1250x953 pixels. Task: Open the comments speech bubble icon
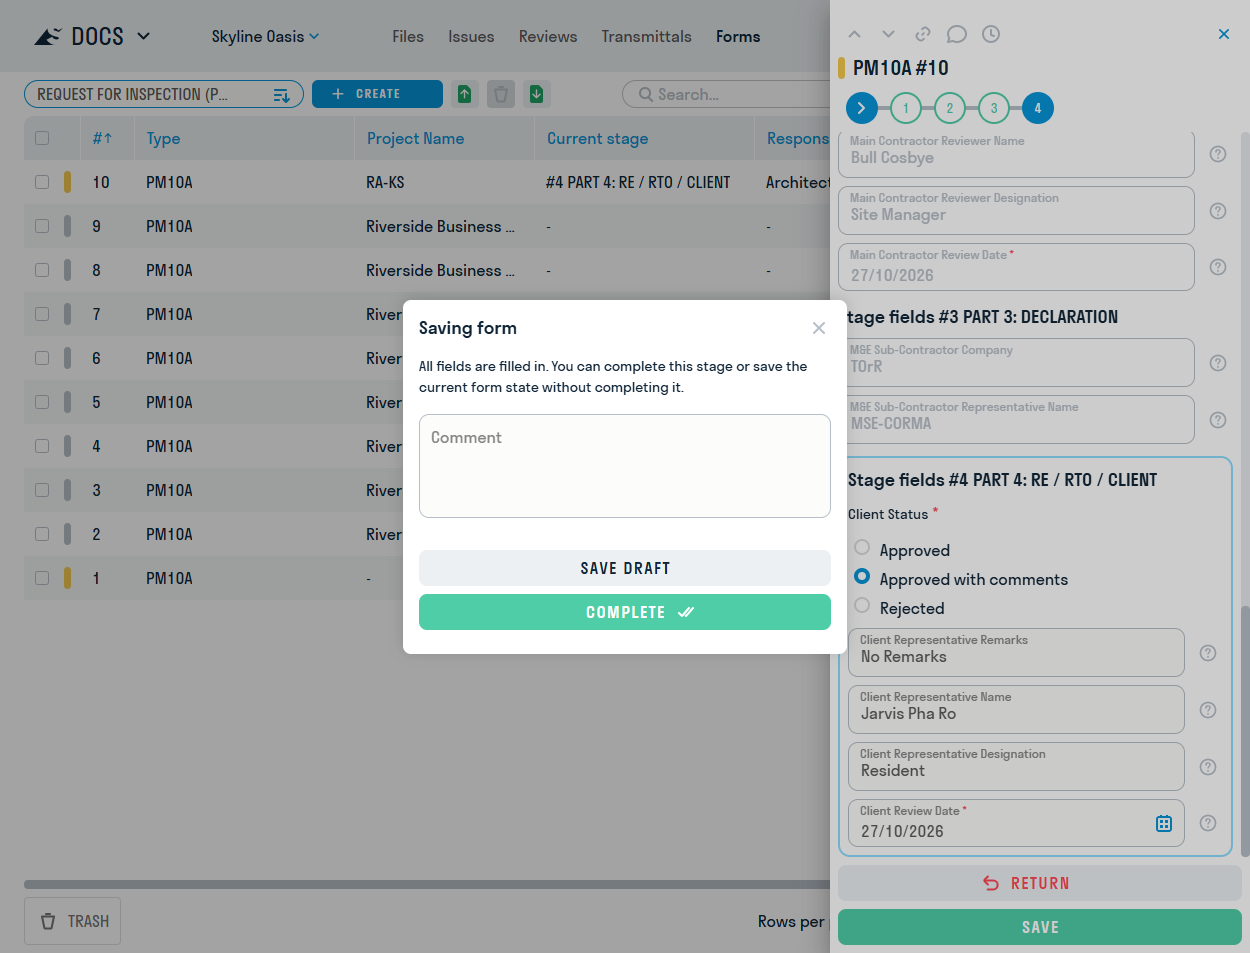coord(957,34)
